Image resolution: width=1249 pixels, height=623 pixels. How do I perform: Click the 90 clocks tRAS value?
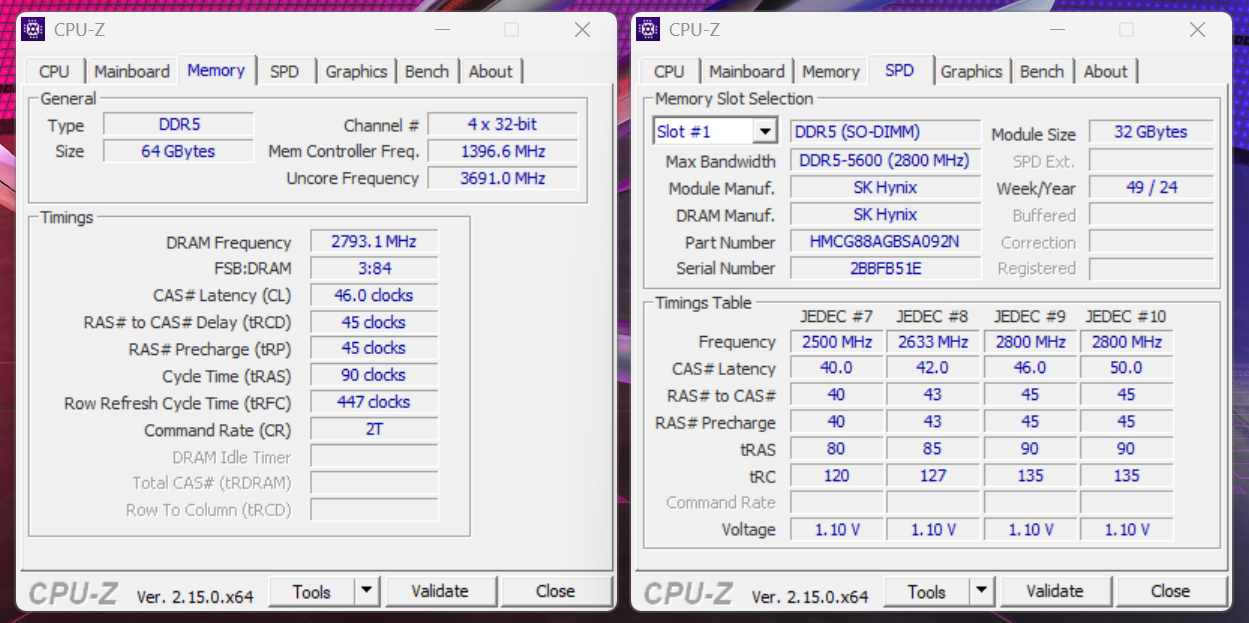(374, 375)
